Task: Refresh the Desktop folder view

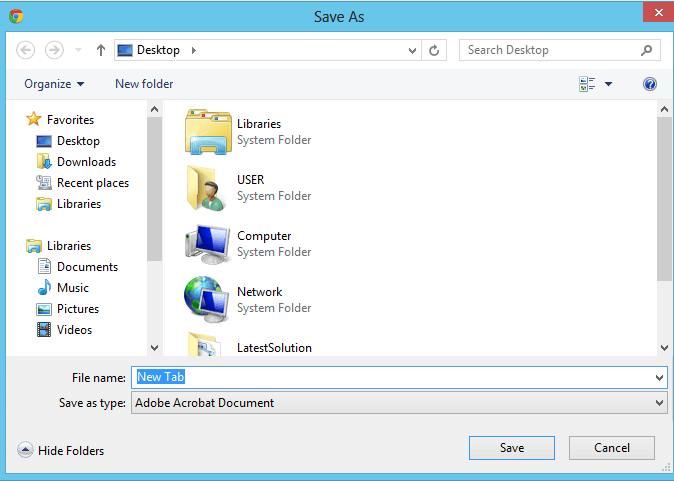Action: point(434,50)
